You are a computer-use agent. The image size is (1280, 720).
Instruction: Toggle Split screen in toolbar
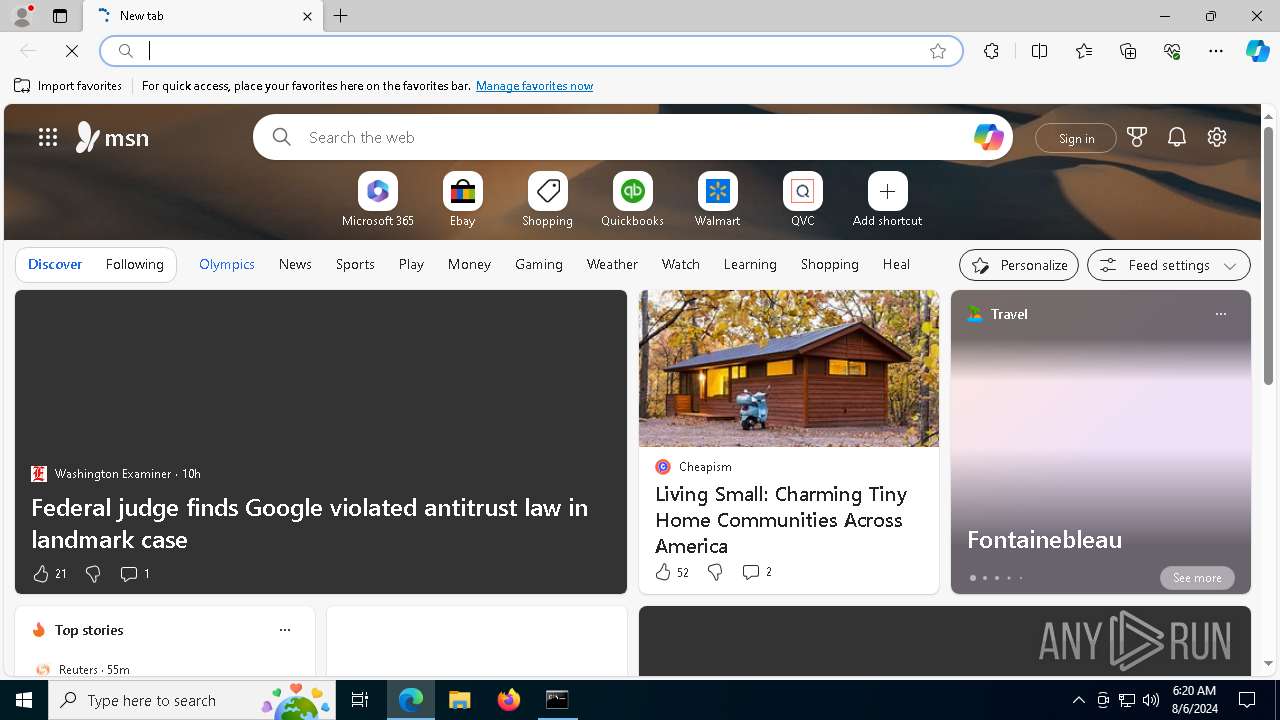click(1039, 51)
